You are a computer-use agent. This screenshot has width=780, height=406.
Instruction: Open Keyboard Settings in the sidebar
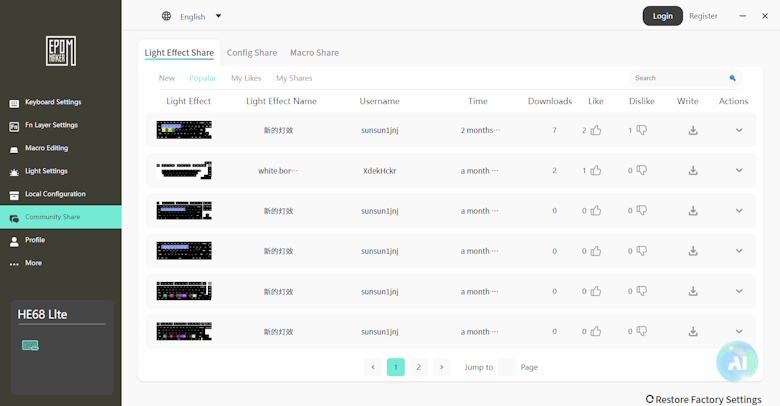(53, 102)
